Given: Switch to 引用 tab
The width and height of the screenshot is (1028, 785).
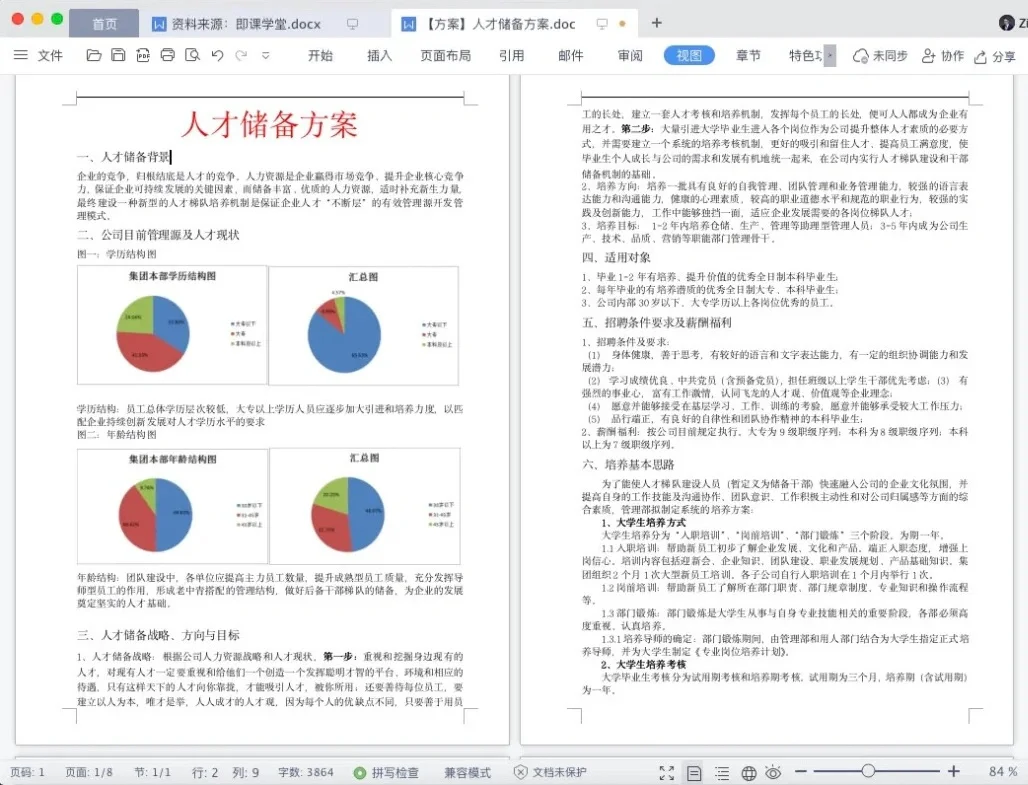Looking at the screenshot, I should 511,56.
